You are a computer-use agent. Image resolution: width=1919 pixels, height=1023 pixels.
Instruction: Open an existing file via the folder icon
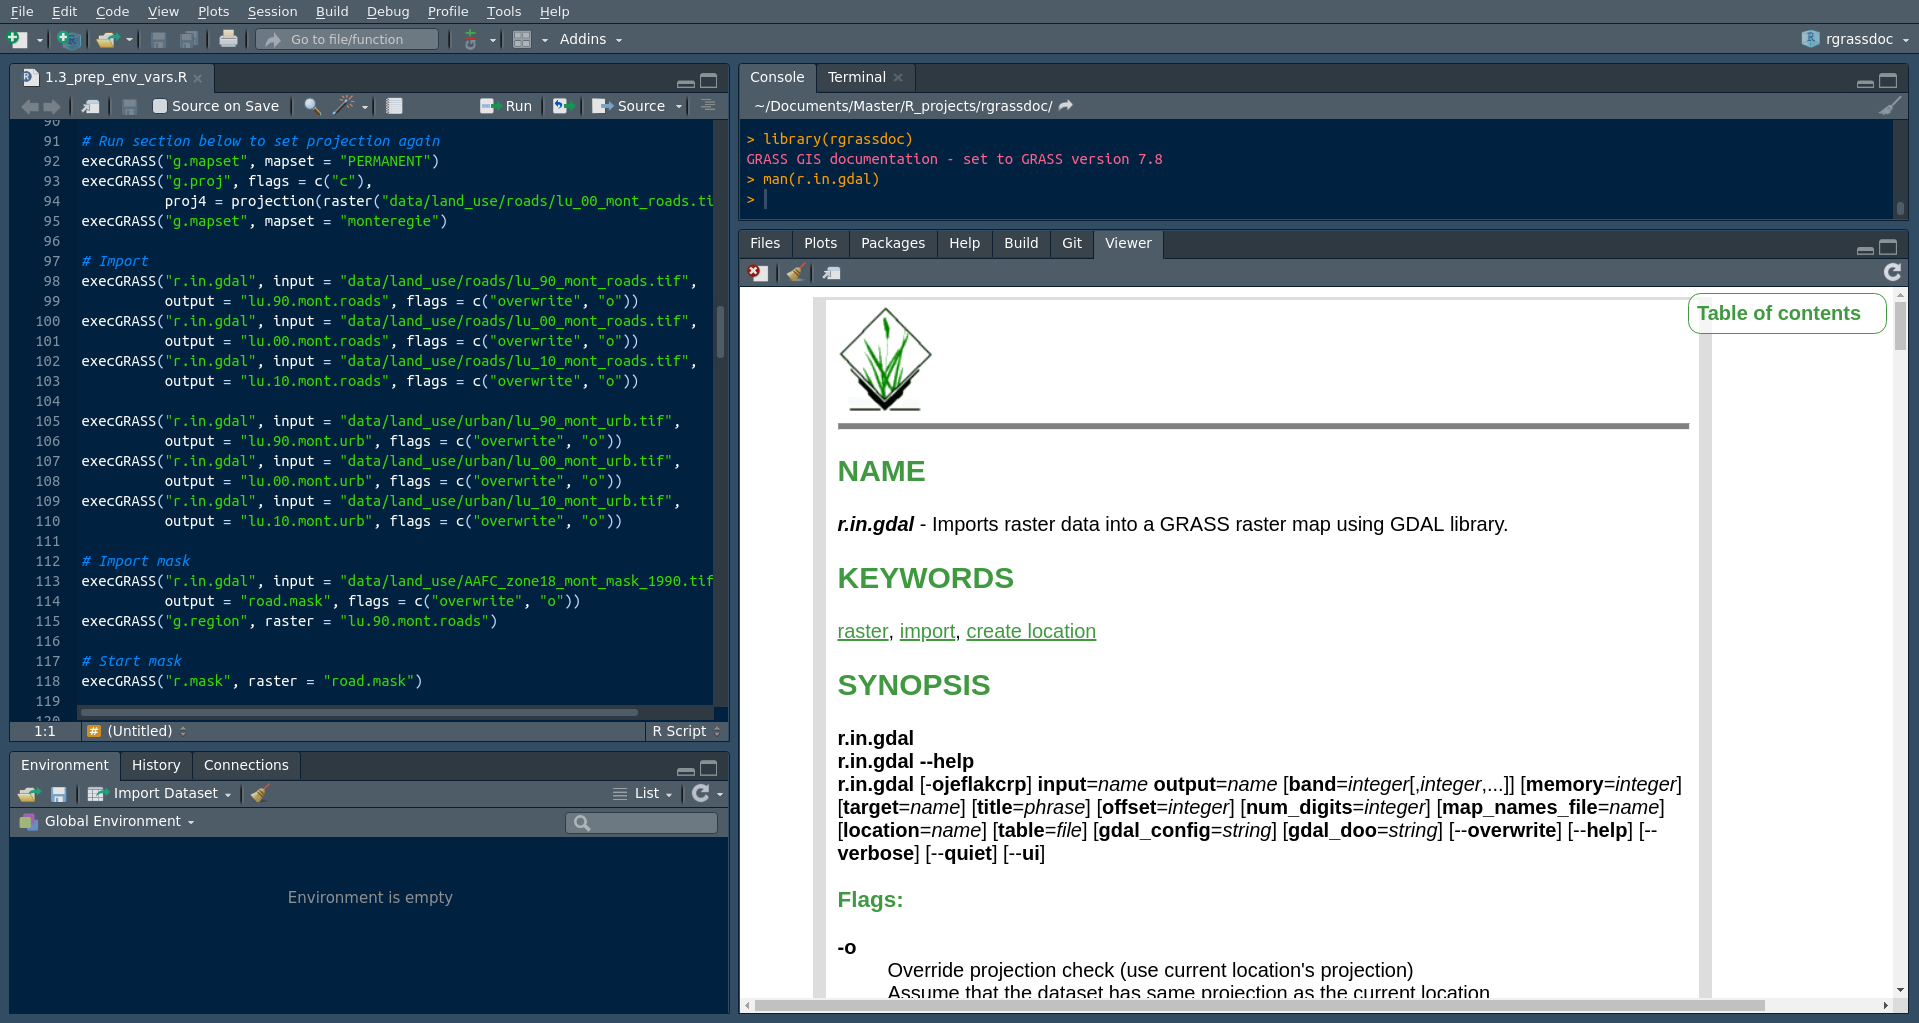pyautogui.click(x=106, y=39)
